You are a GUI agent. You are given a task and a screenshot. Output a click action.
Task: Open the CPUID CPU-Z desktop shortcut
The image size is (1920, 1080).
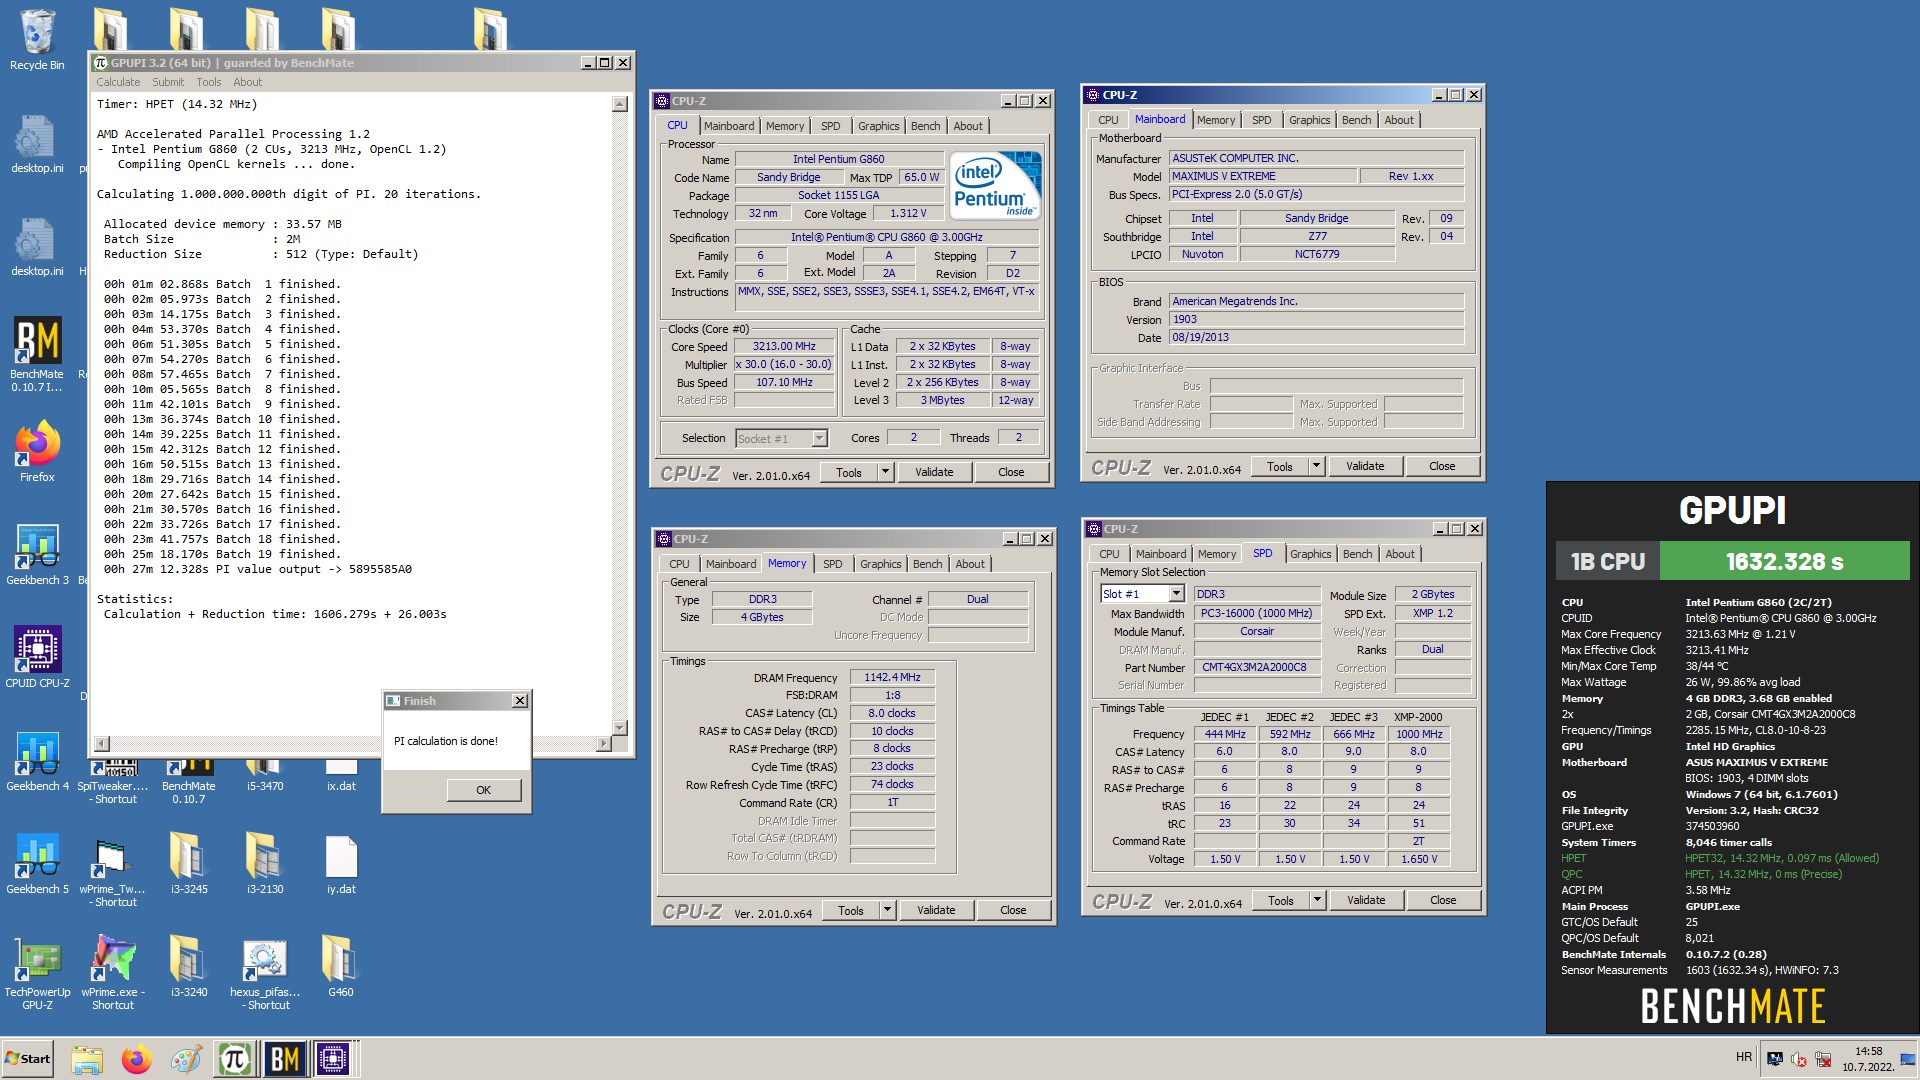pos(37,658)
